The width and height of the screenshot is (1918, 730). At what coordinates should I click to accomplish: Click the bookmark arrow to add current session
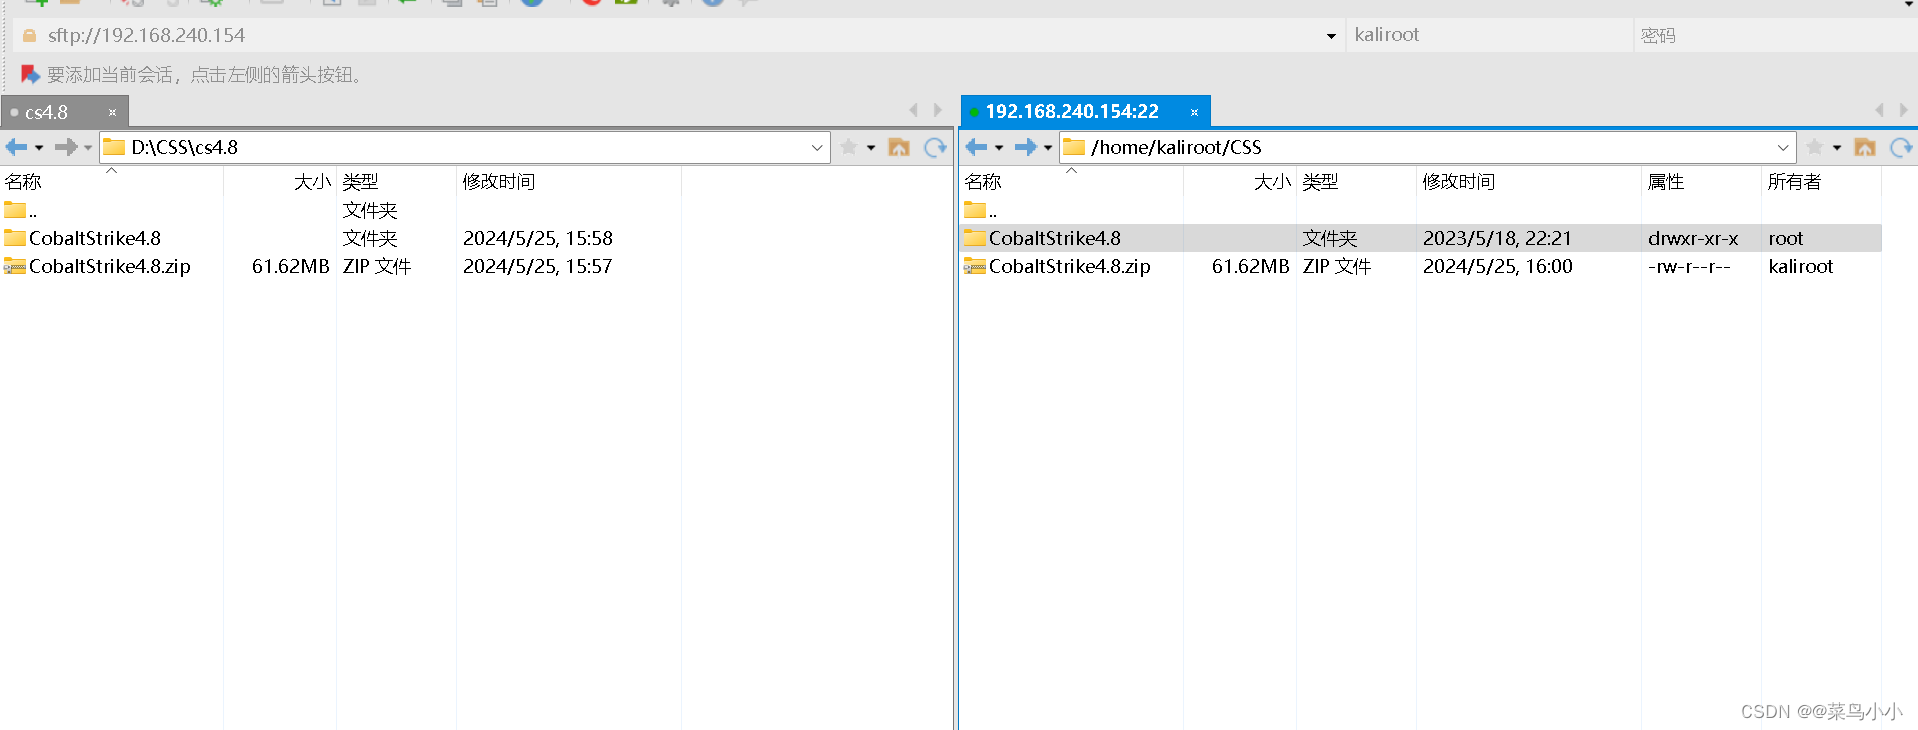(x=30, y=75)
